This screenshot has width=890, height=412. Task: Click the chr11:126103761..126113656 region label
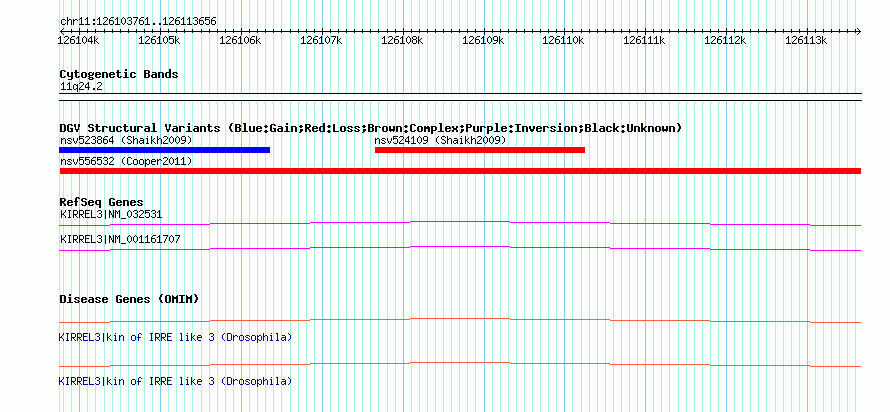pos(138,22)
